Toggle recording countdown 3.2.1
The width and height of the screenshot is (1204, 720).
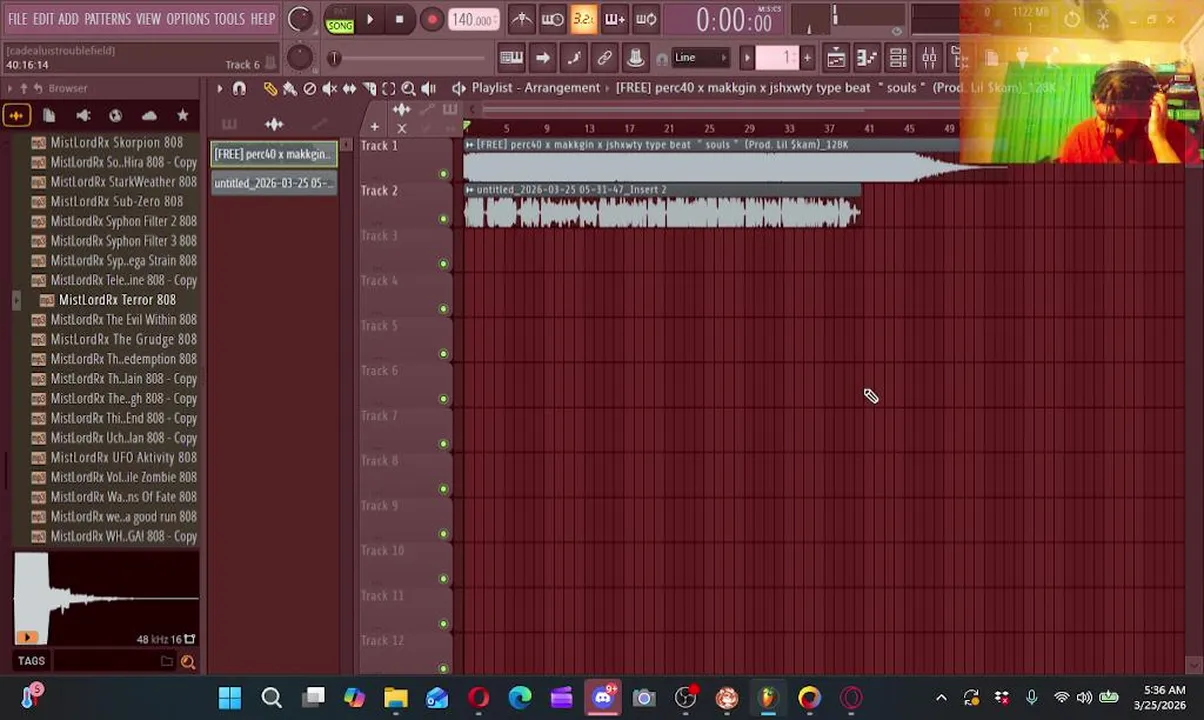click(x=583, y=19)
